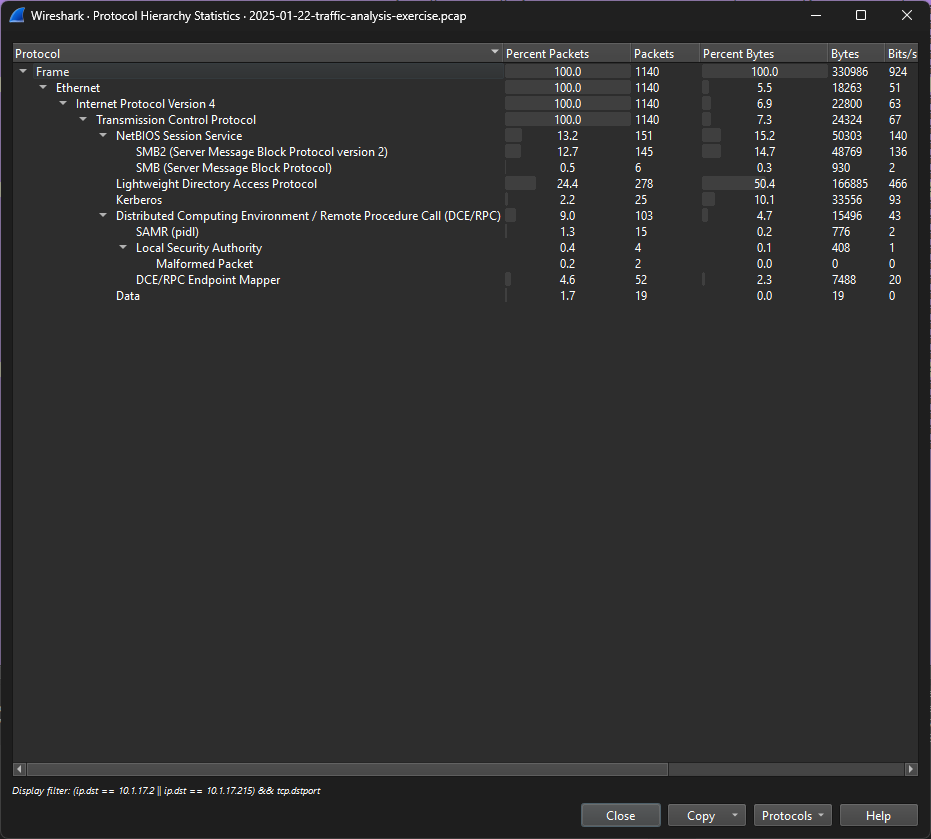Open the Protocols dropdown menu

(793, 816)
